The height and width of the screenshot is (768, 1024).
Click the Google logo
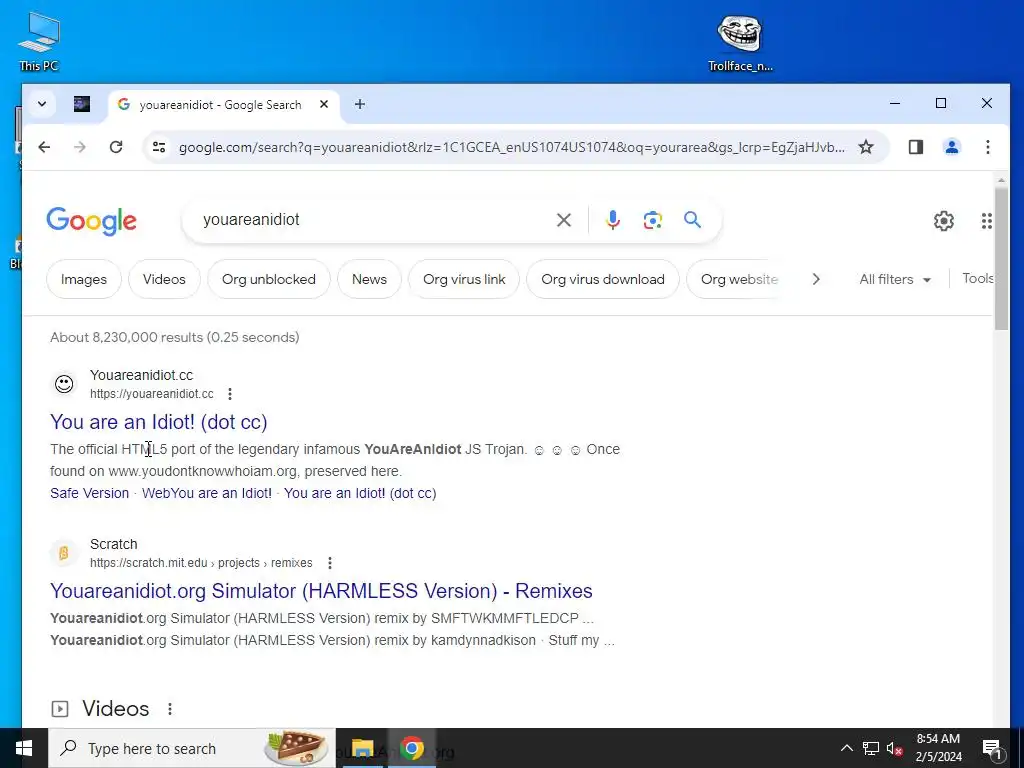91,221
